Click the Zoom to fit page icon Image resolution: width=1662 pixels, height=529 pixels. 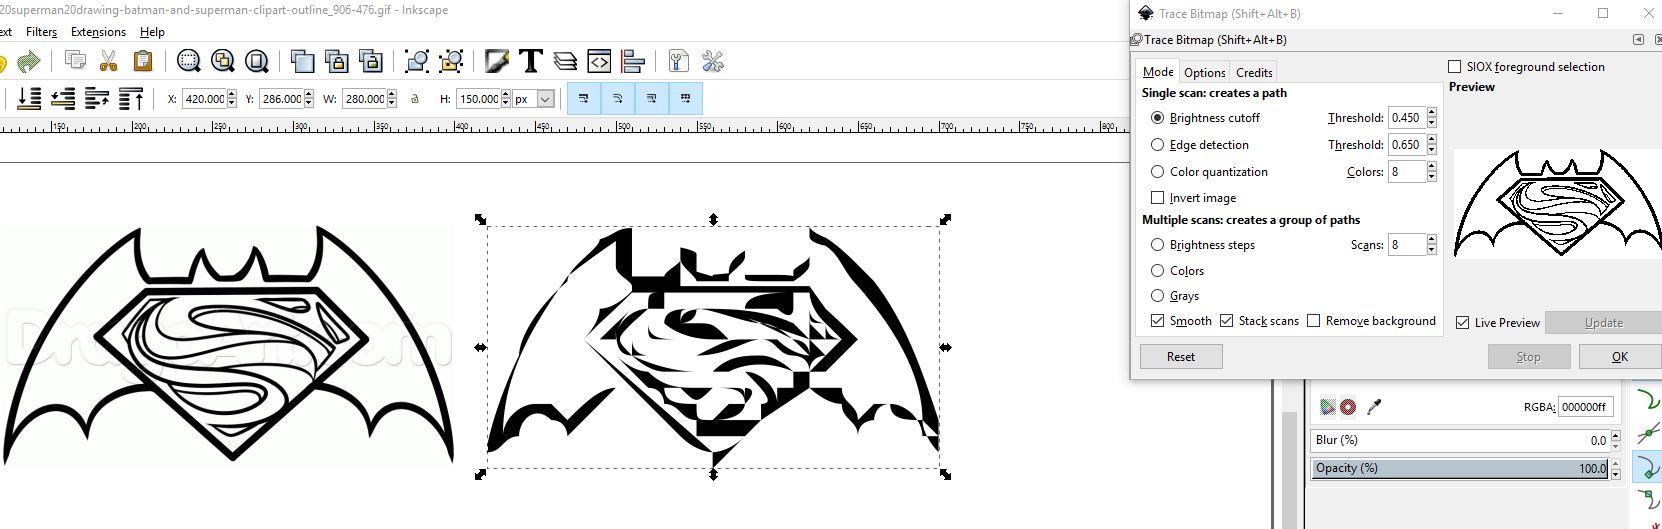coord(257,62)
